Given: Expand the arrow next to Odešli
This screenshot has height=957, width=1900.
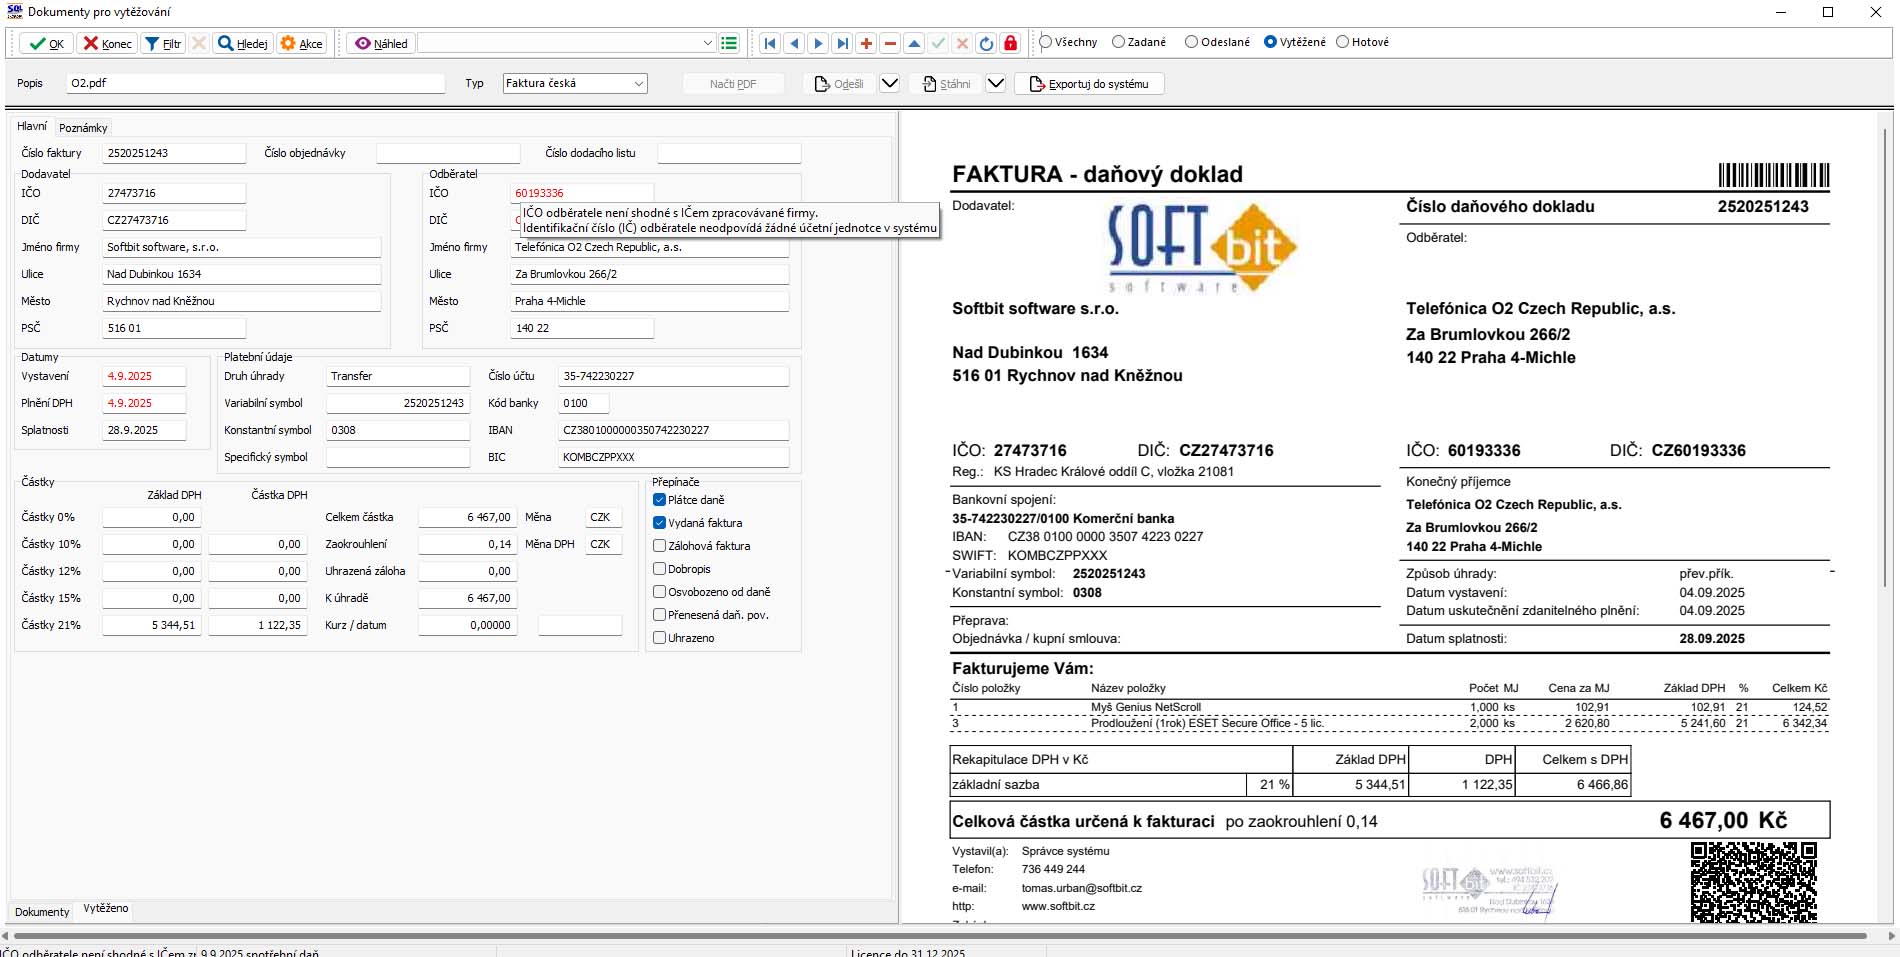Looking at the screenshot, I should pyautogui.click(x=889, y=84).
